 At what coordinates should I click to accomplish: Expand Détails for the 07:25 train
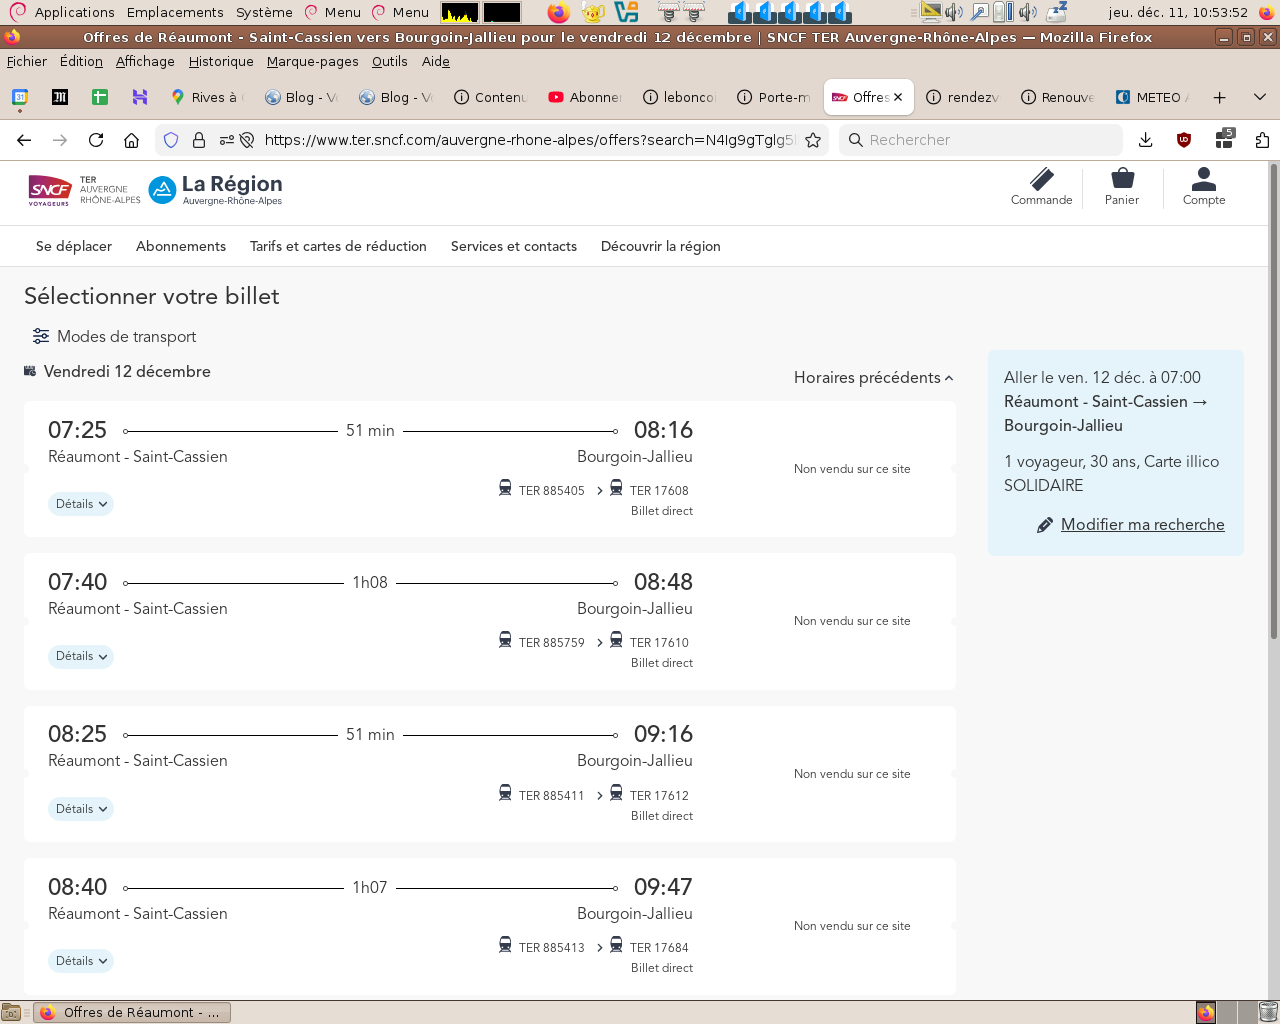(81, 504)
